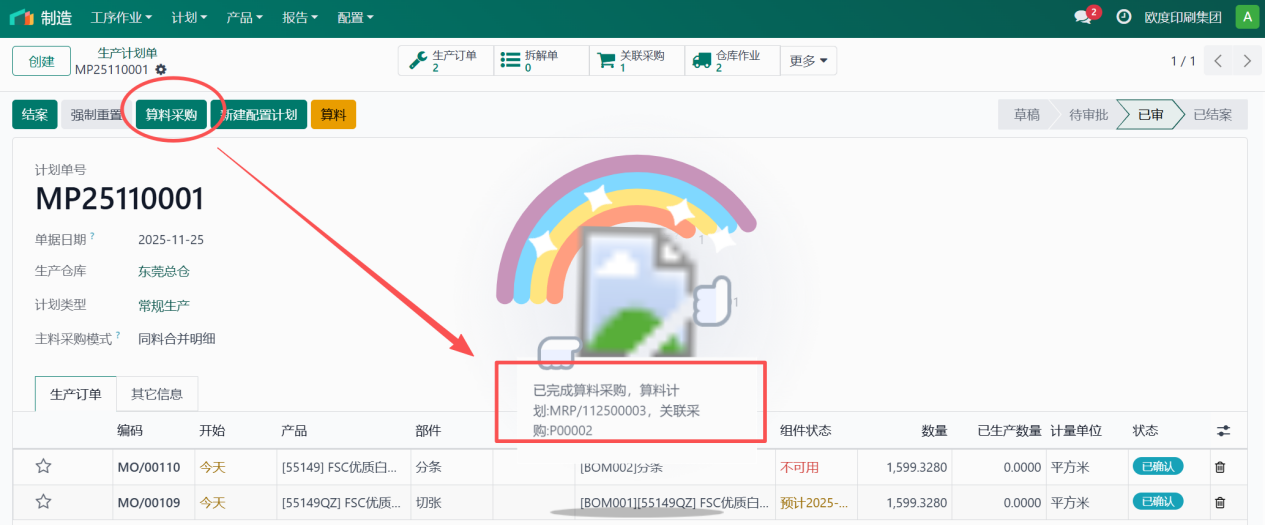Image resolution: width=1265 pixels, height=525 pixels.
Task: Expand the 工序作业 menu
Action: pyautogui.click(x=121, y=18)
